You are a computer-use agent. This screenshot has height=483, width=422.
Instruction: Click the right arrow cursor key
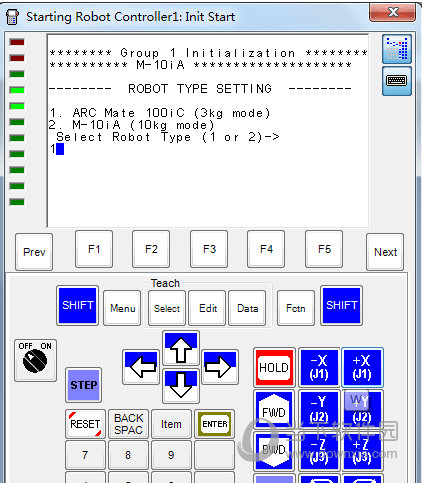(220, 367)
